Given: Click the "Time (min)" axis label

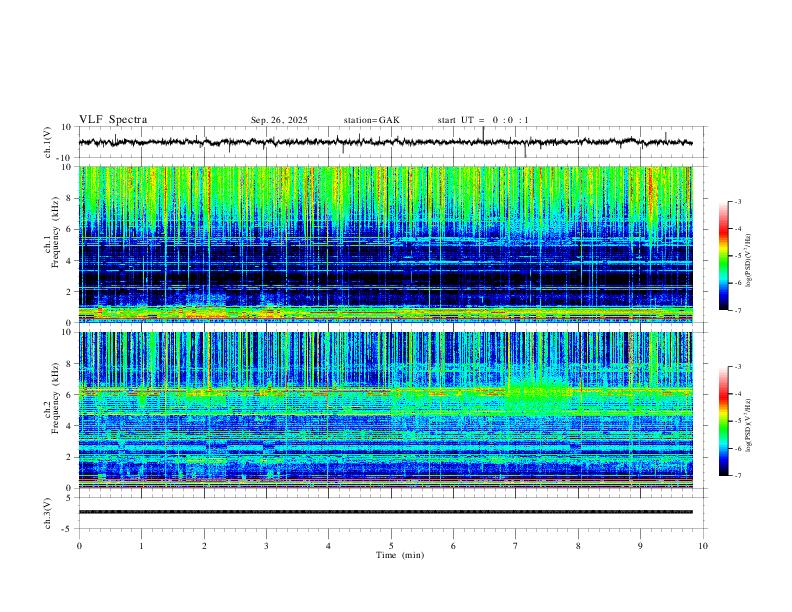Looking at the screenshot, I should pyautogui.click(x=400, y=555).
